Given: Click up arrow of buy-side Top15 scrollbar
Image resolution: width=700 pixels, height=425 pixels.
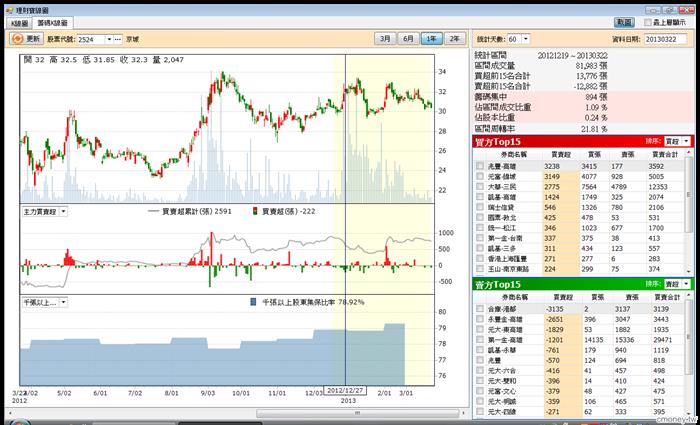Looking at the screenshot, I should click(x=689, y=153).
